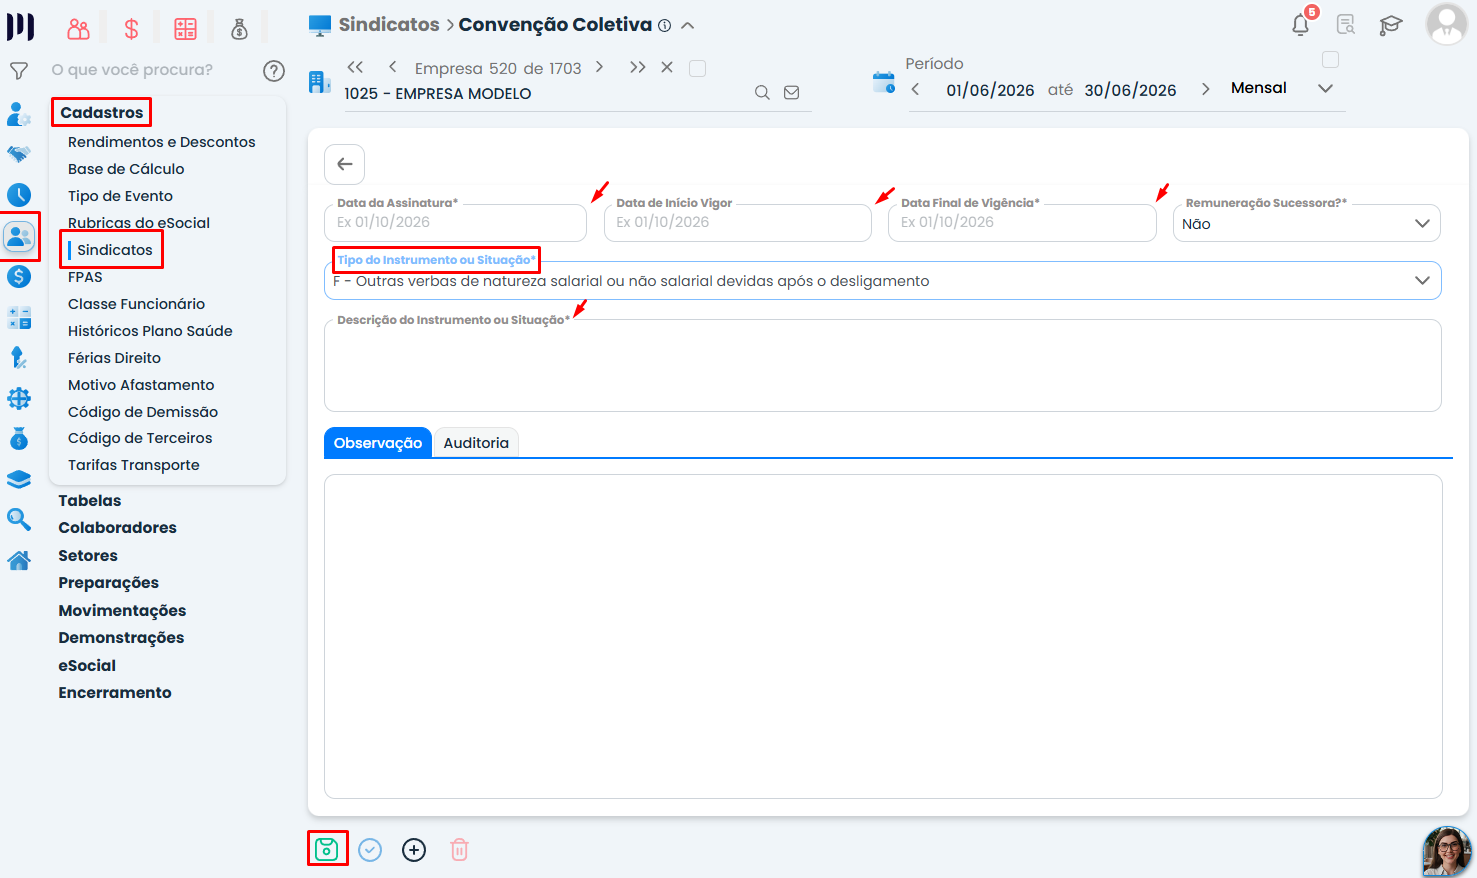Screen dimensions: 1477x878
Task: Click the company search magnifier icon
Action: coord(762,93)
